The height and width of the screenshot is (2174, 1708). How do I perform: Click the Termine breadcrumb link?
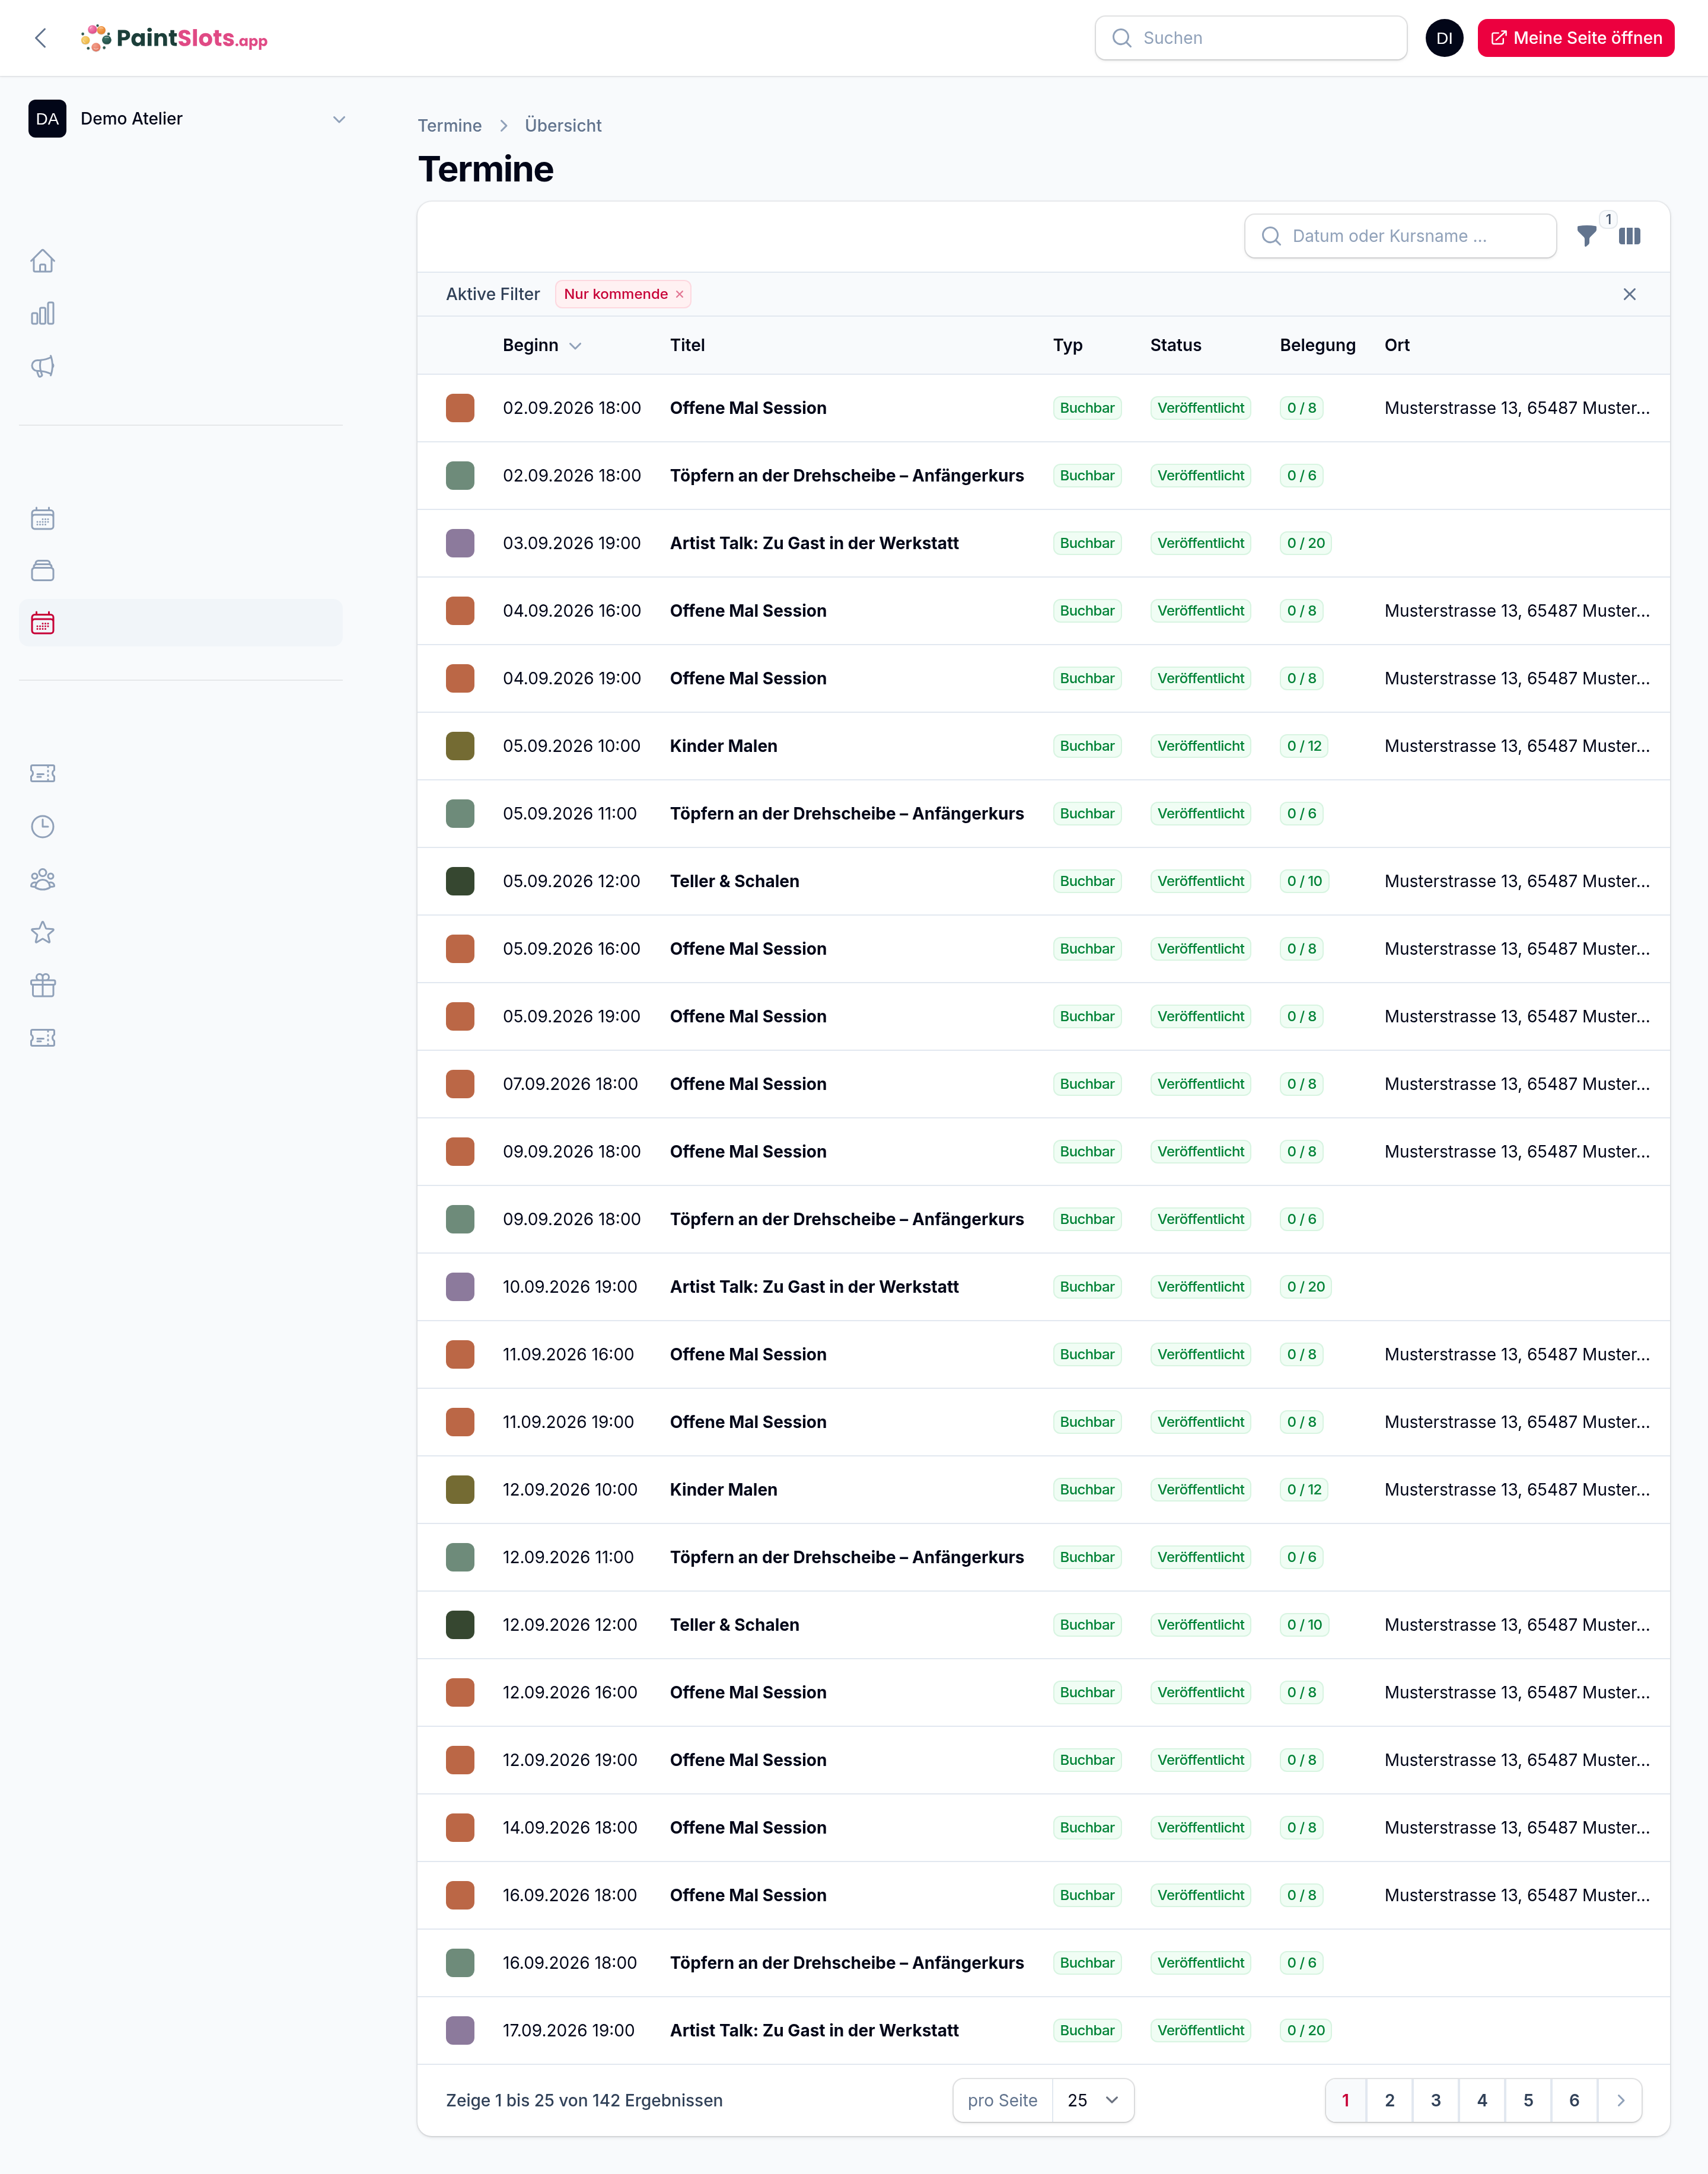(450, 126)
